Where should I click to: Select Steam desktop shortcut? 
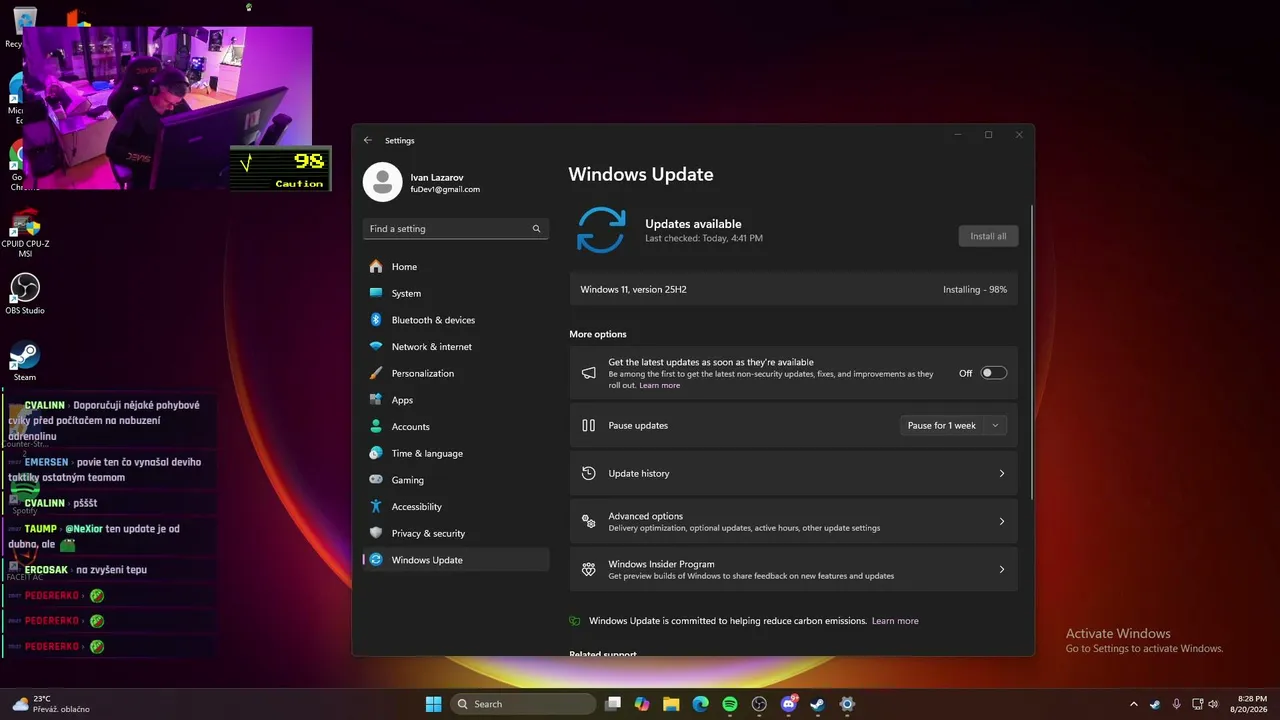point(25,361)
